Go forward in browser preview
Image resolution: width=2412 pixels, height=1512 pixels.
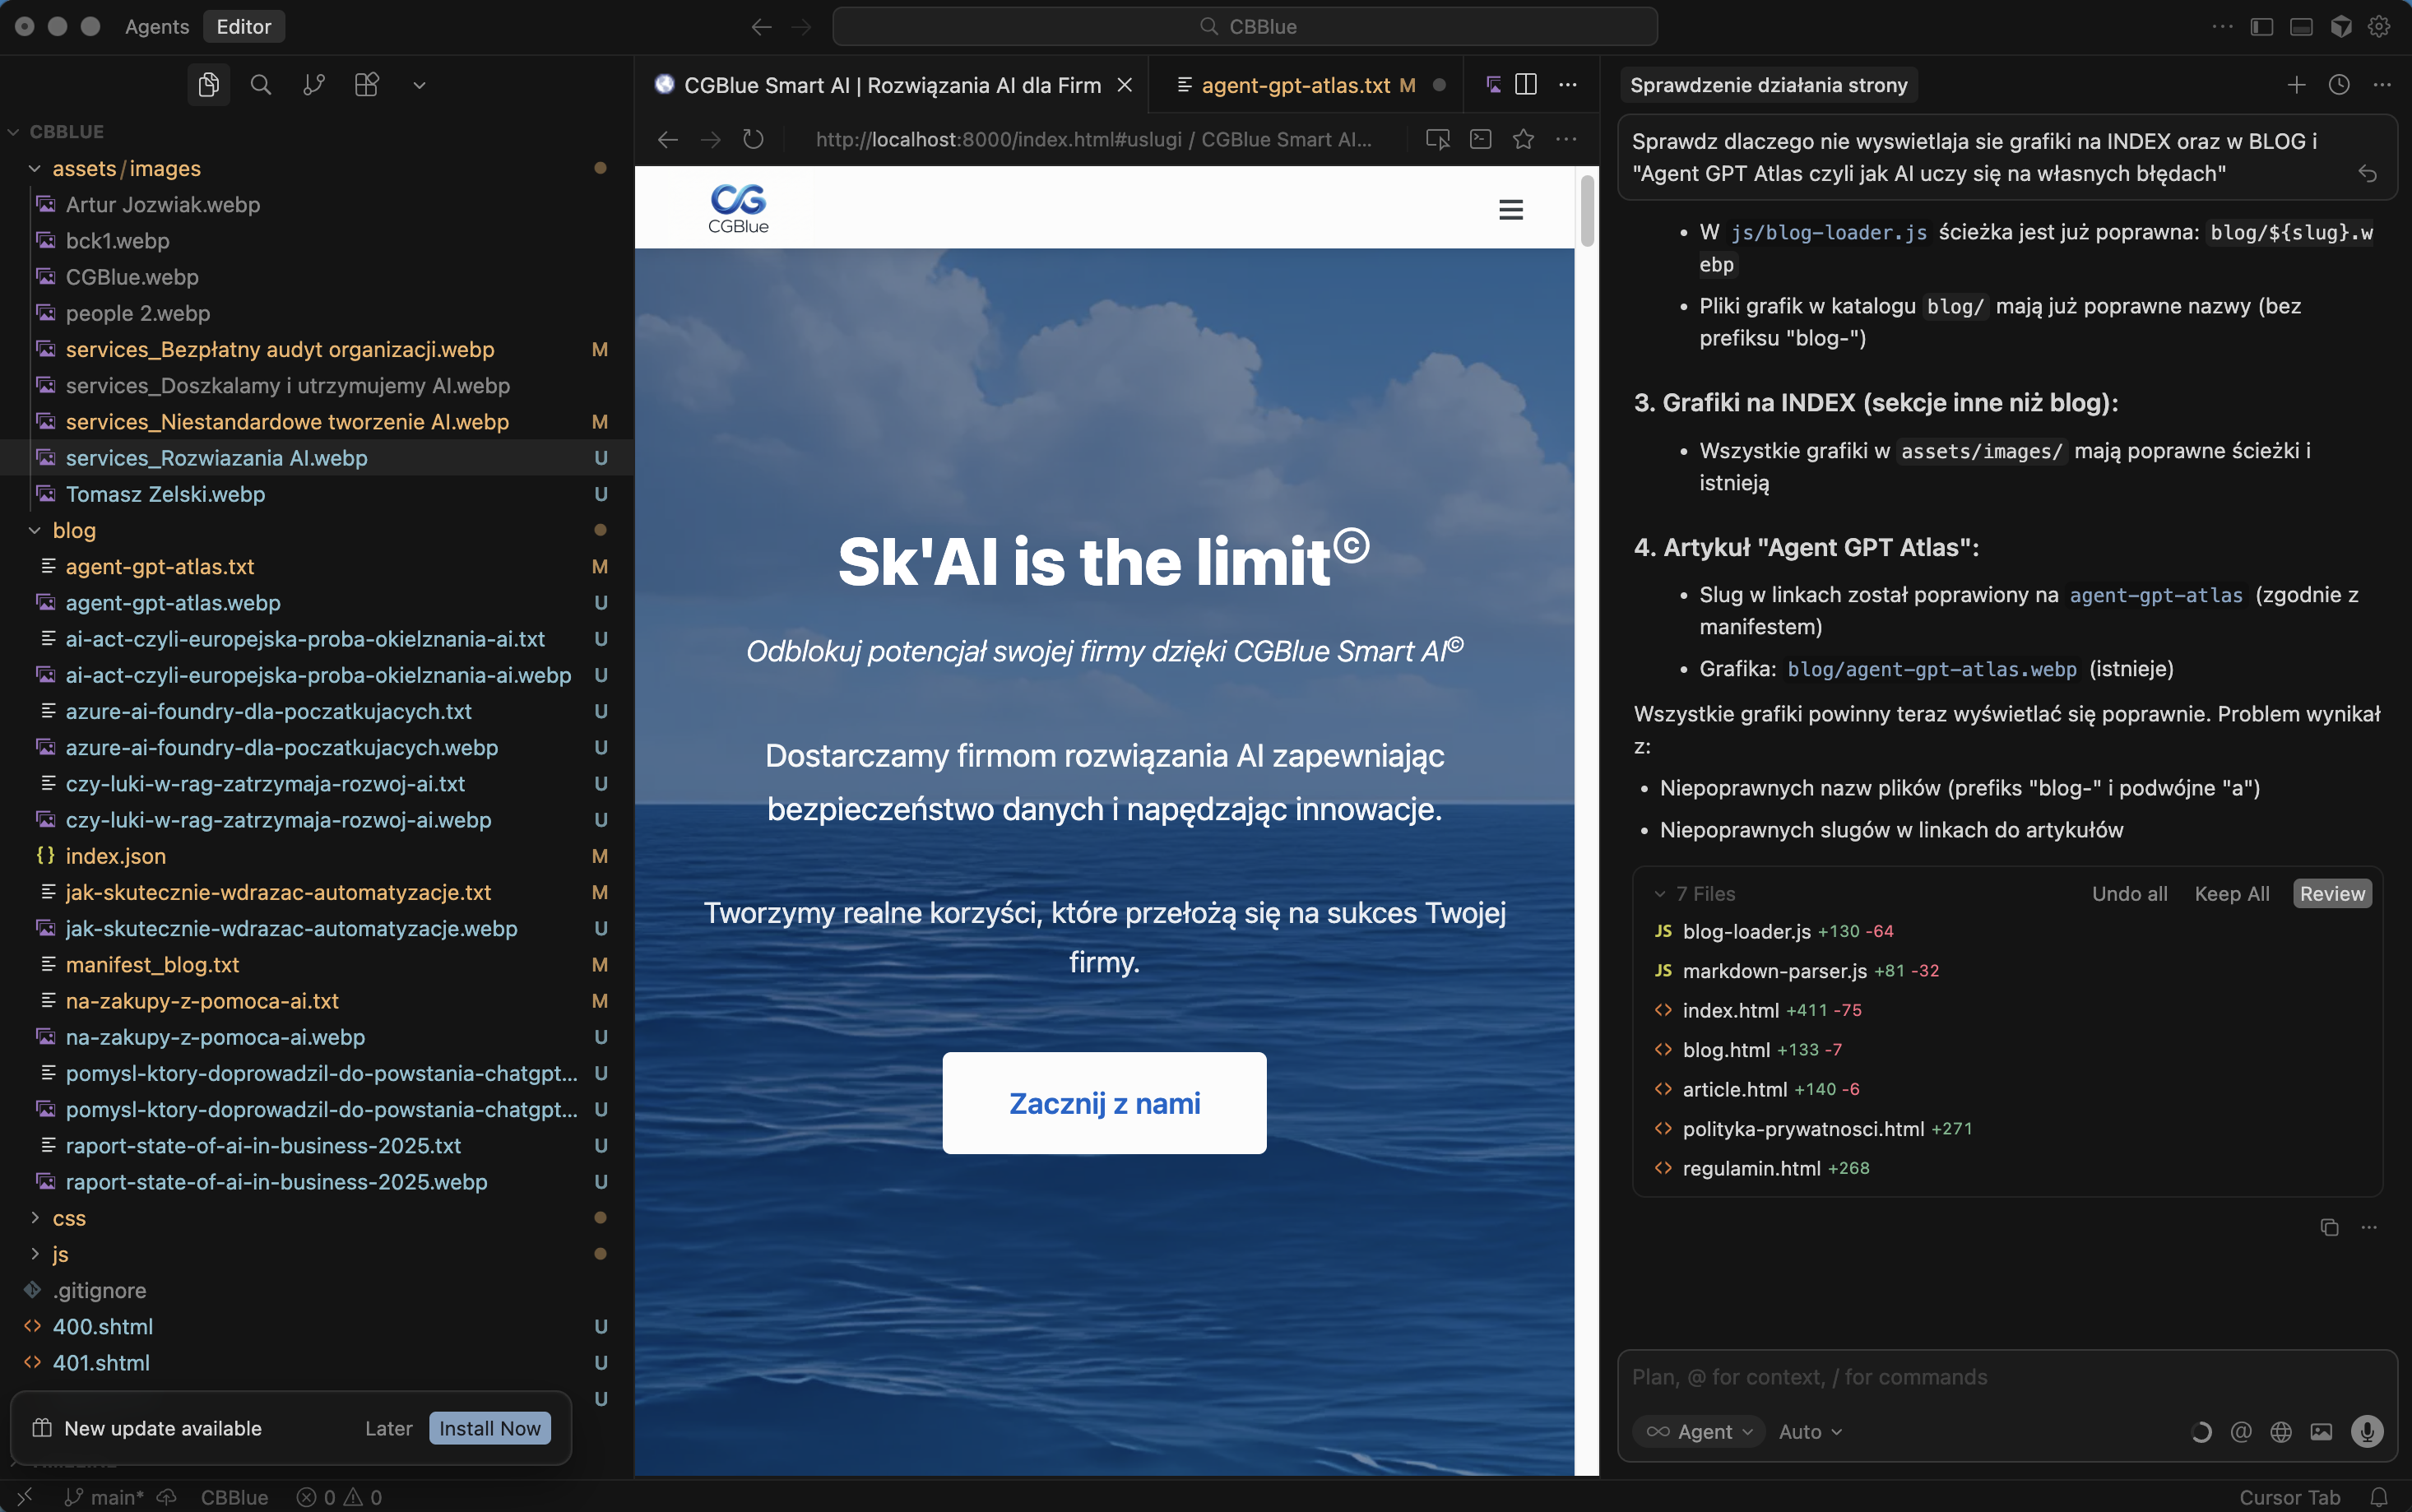coord(711,140)
